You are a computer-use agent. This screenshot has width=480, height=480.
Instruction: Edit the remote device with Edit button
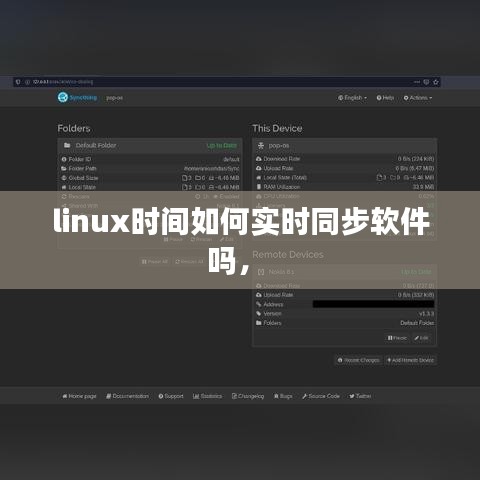tap(421, 338)
